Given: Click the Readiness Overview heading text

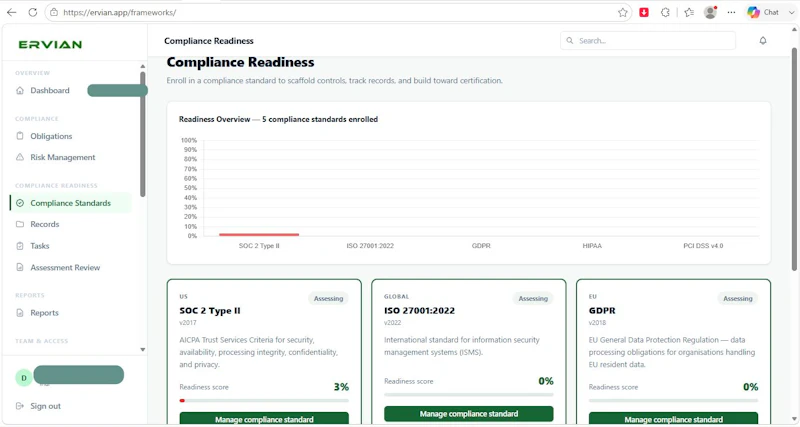Looking at the screenshot, I should tap(278, 119).
